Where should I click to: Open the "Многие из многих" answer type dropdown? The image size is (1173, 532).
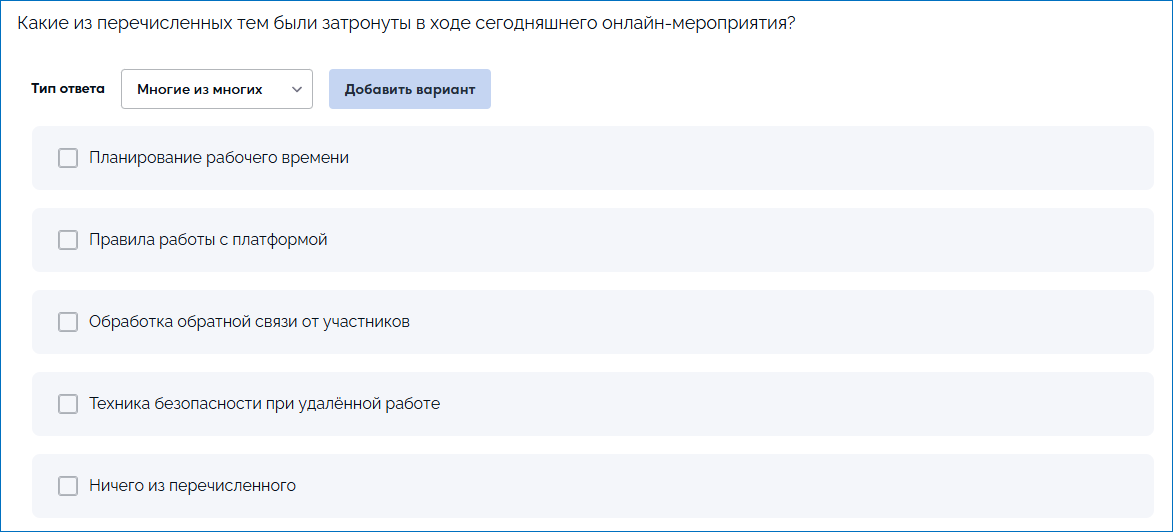tap(216, 89)
